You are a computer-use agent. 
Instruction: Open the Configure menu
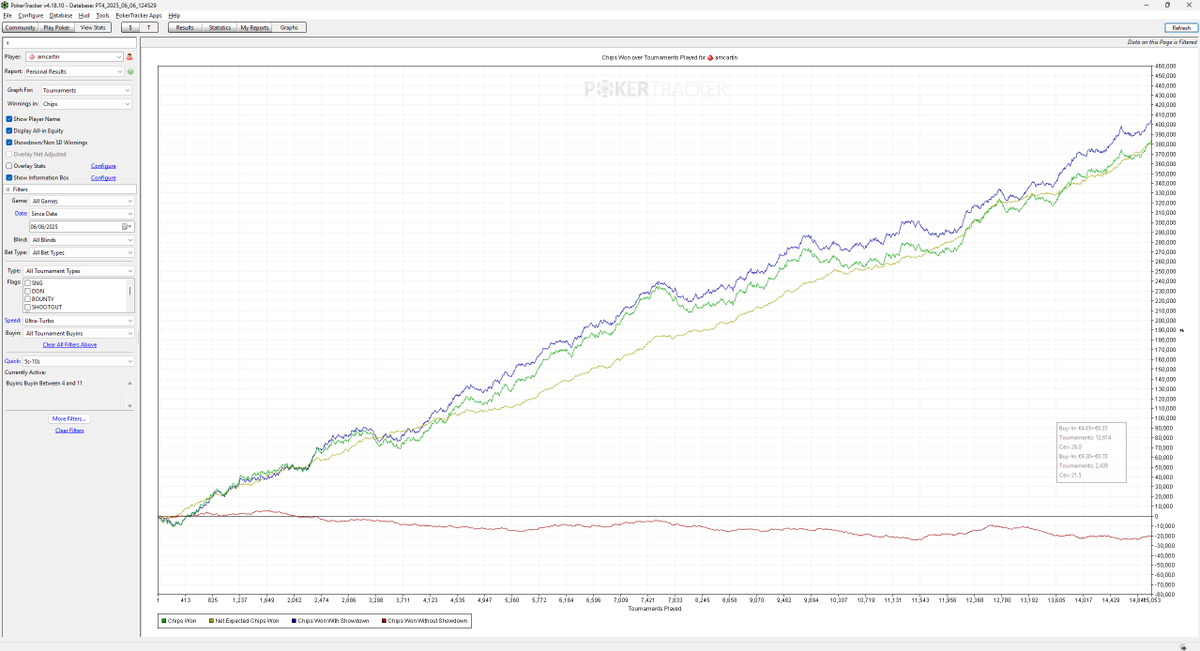click(x=31, y=16)
